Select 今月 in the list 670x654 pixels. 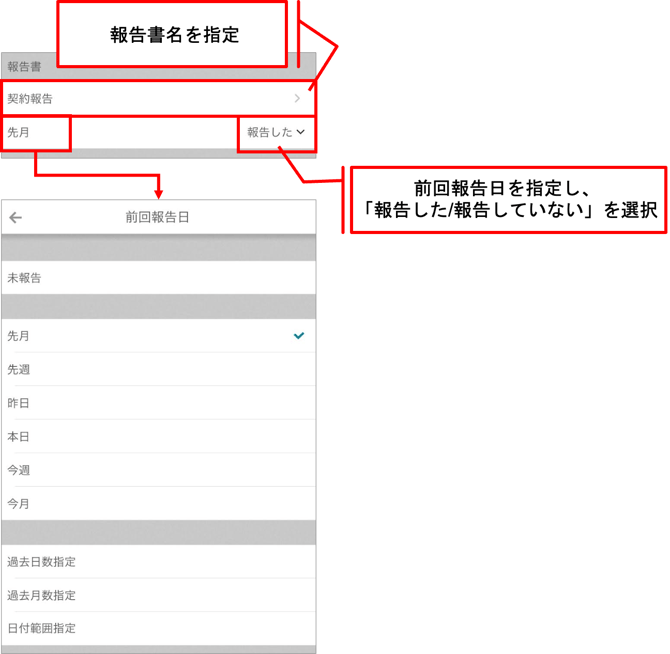point(19,503)
